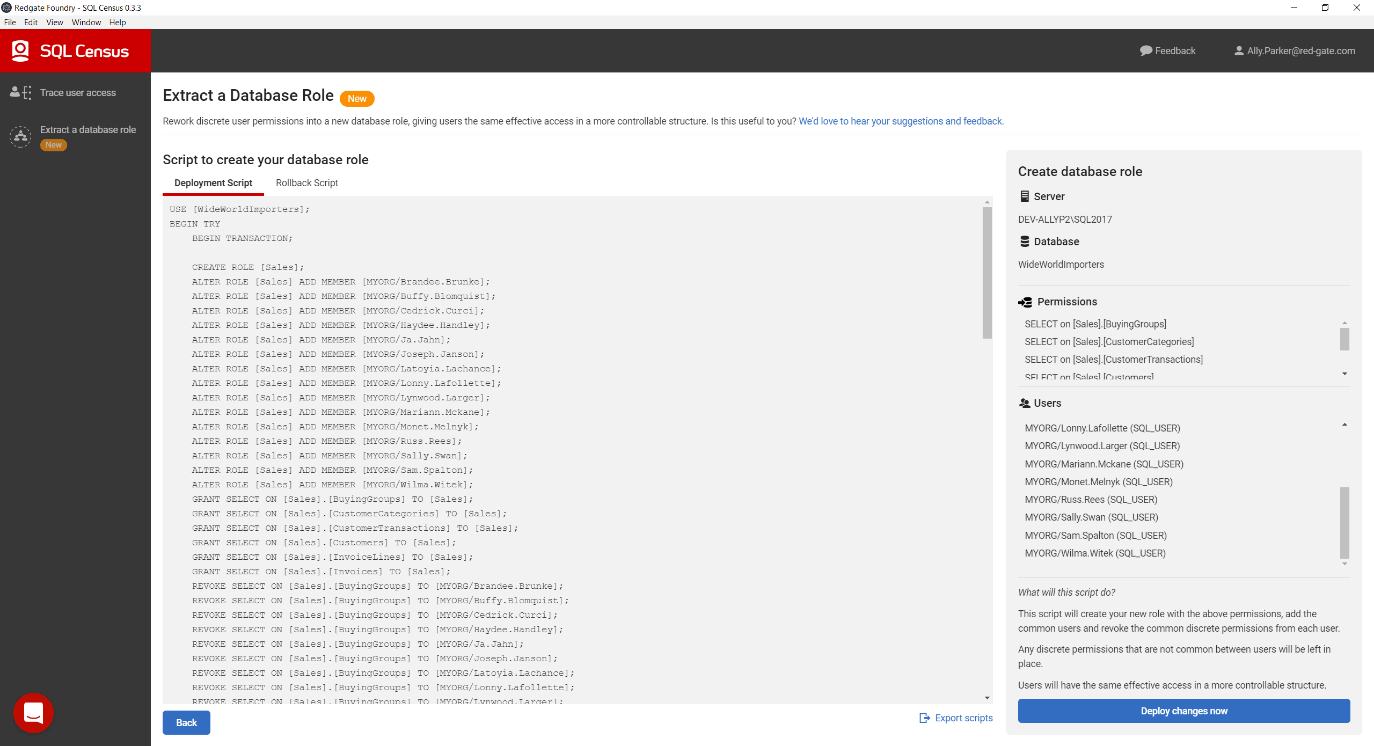The height and width of the screenshot is (746, 1374).
Task: Click the Back button
Action: click(x=186, y=722)
